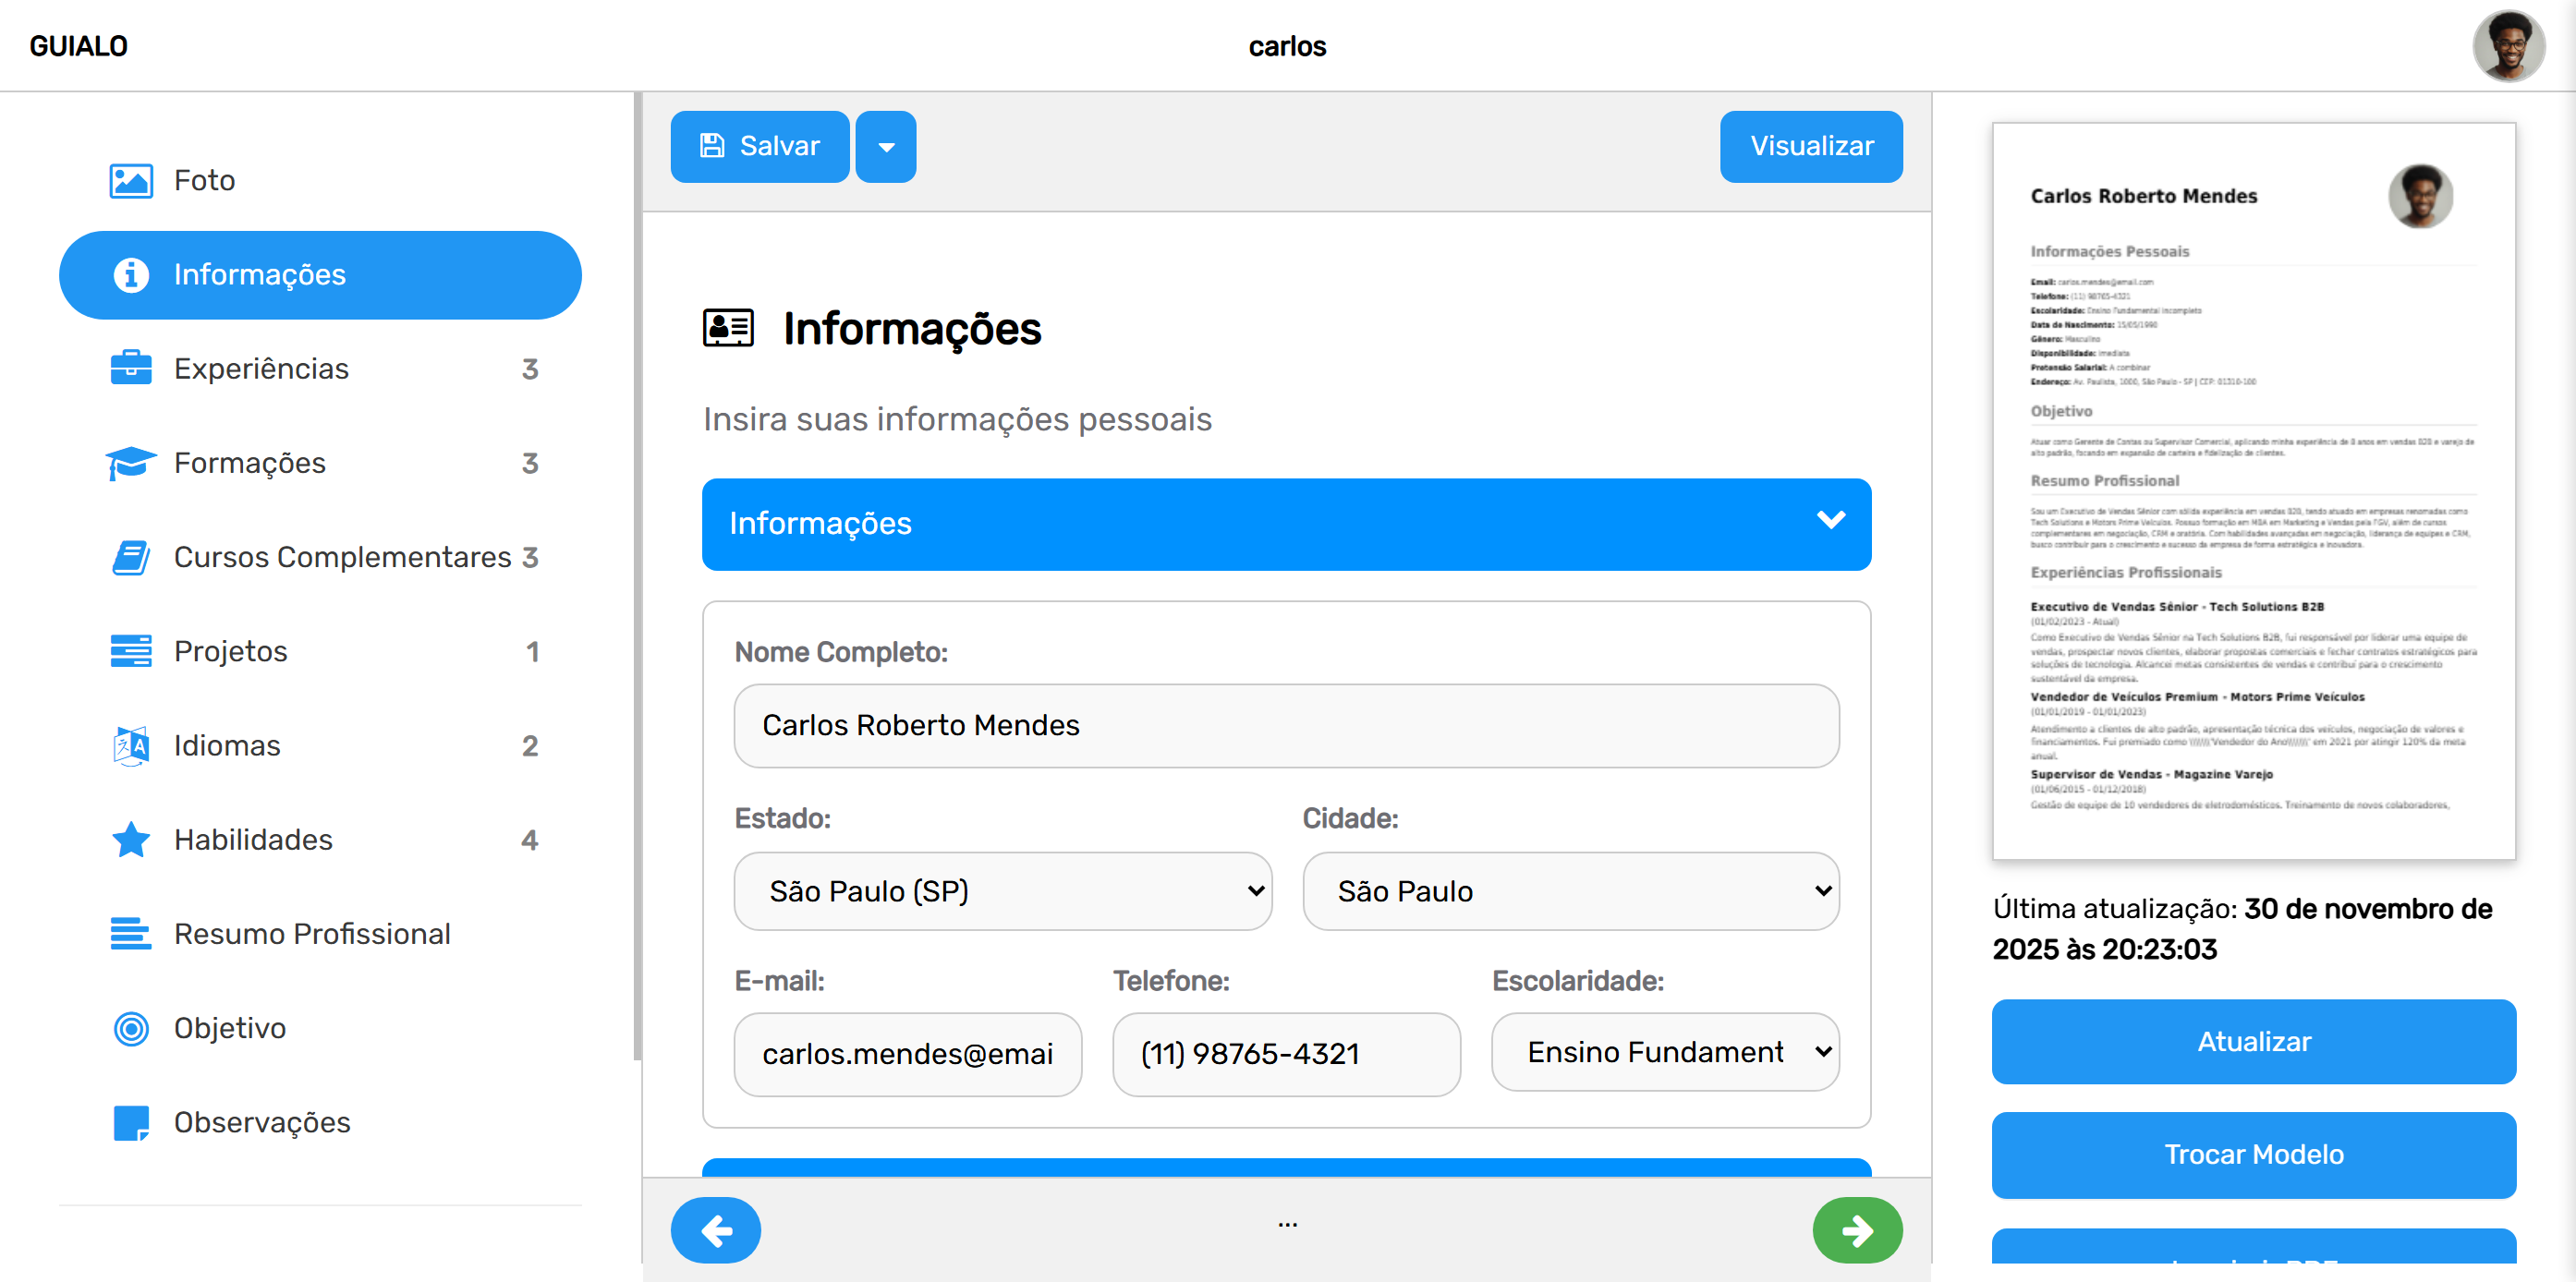Click the Experiências briefcase icon
Image resolution: width=2576 pixels, height=1282 pixels.
[131, 368]
